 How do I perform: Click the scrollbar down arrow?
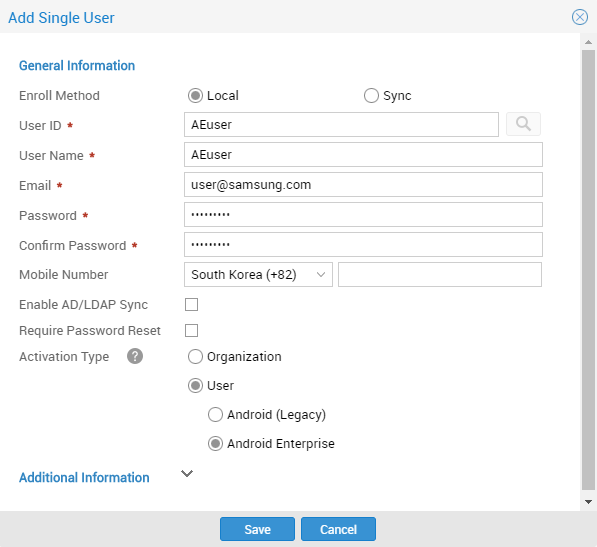[x=588, y=502]
